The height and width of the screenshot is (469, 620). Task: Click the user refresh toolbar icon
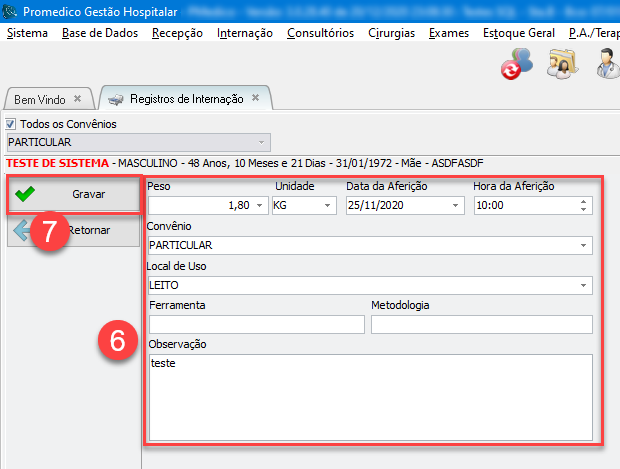(x=516, y=65)
